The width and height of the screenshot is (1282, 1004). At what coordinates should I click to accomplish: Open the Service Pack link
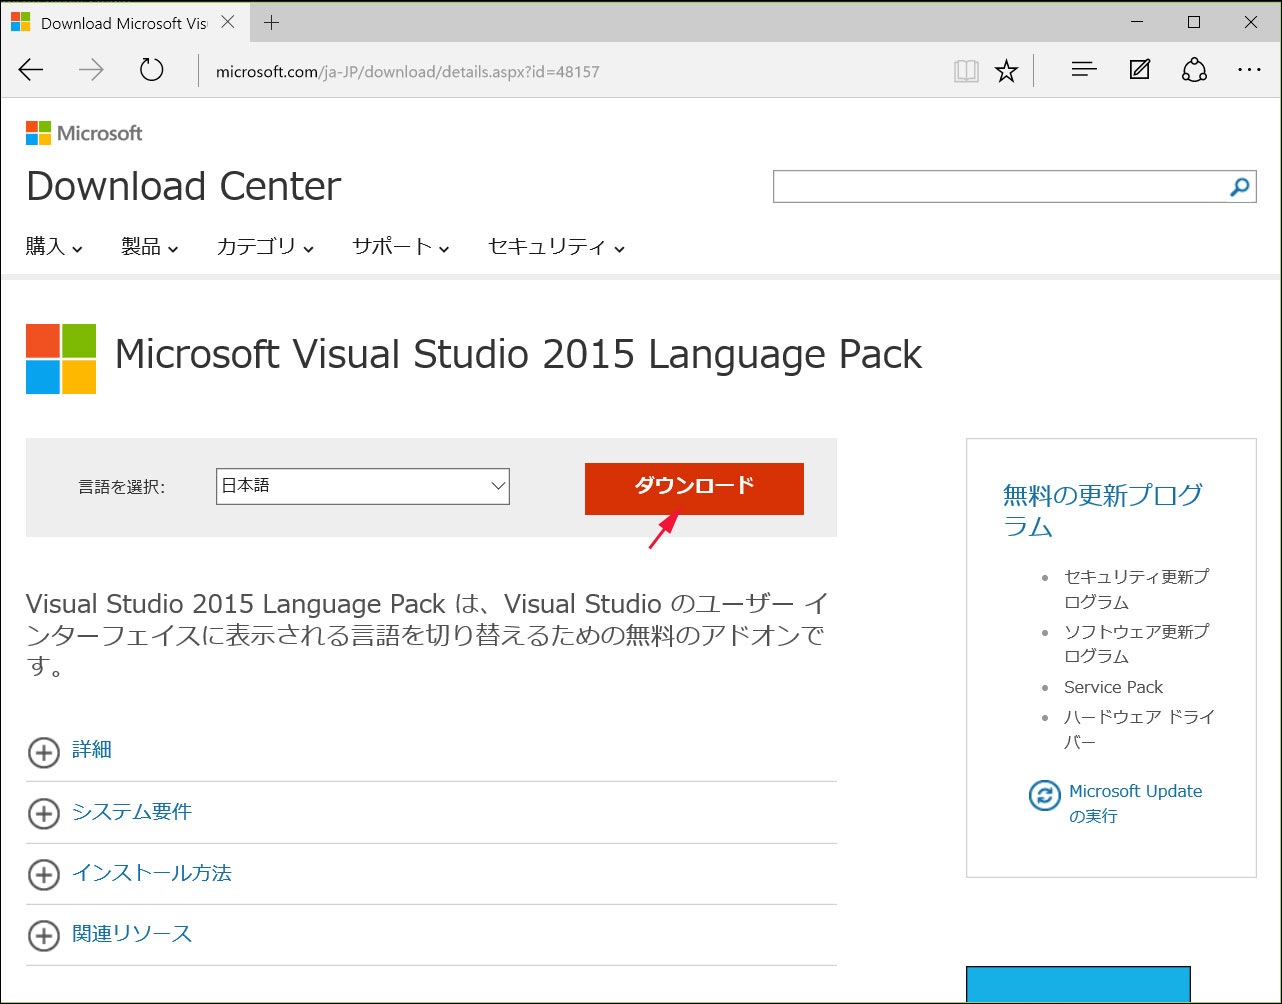(1113, 687)
